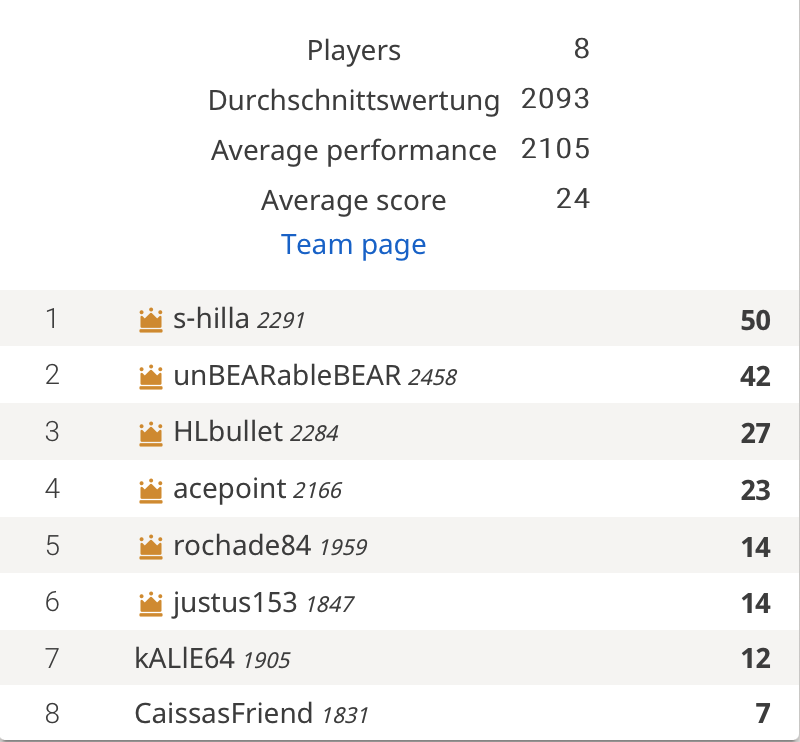The image size is (800, 742).
Task: Open player s-hilla's profile
Action: click(211, 319)
